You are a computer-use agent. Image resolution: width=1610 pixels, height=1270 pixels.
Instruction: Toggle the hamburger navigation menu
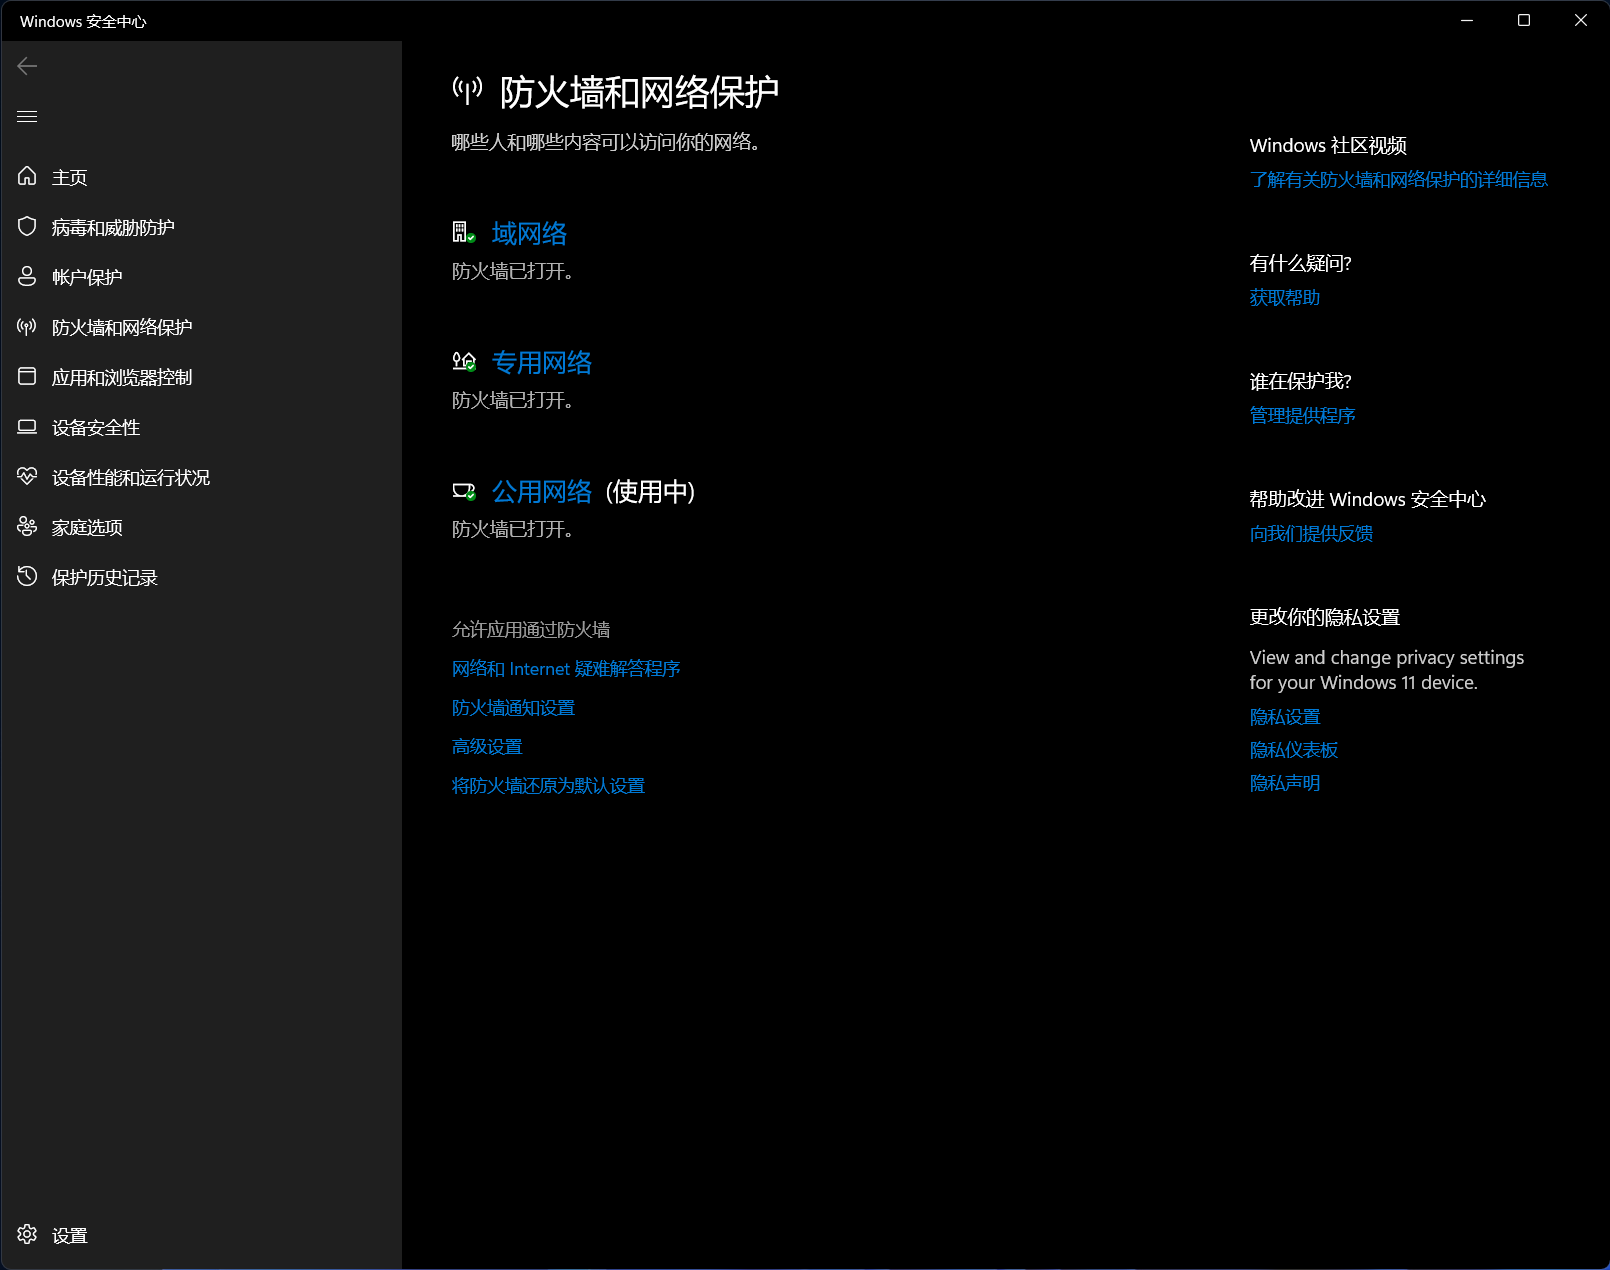(27, 117)
